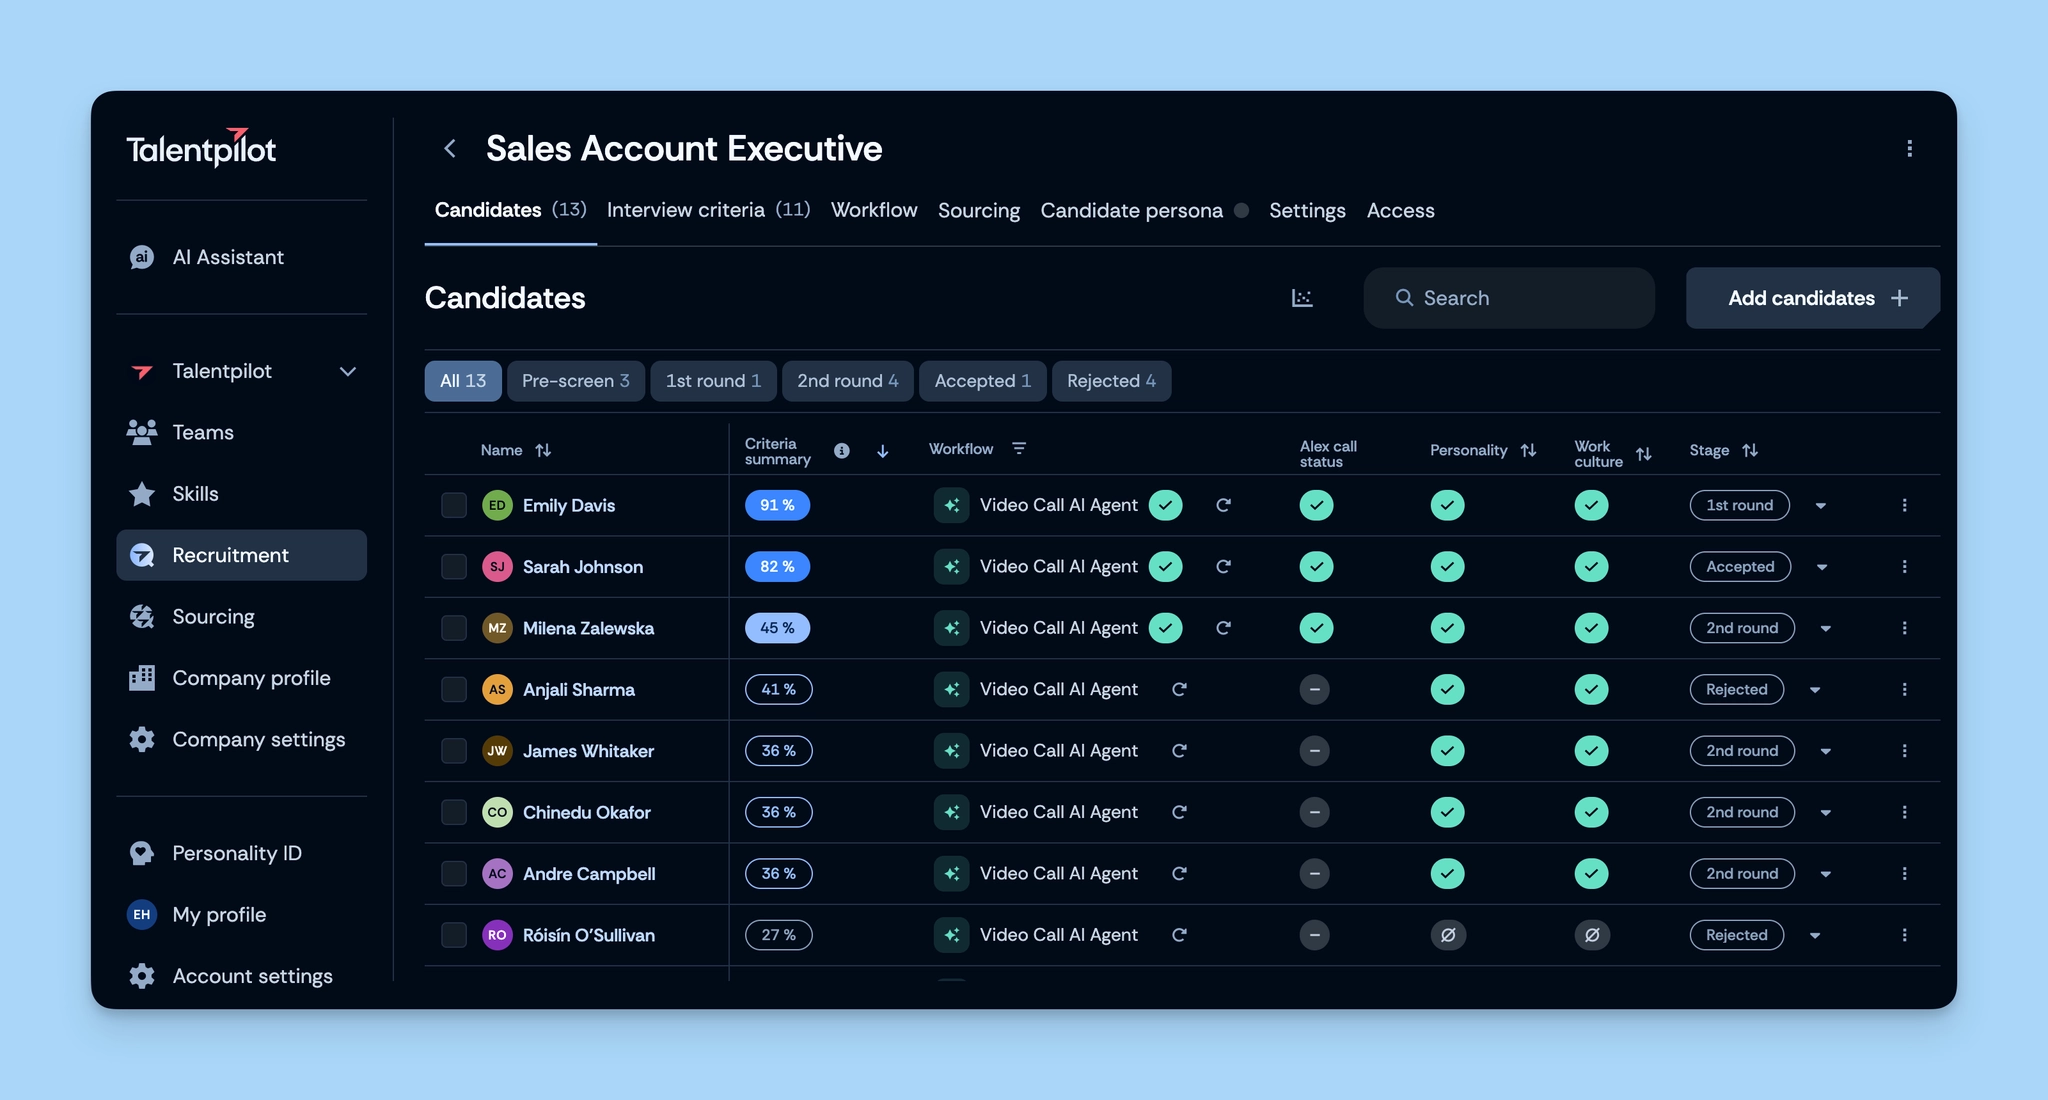The height and width of the screenshot is (1100, 2048).
Task: Open the job options kebab menu at top right
Action: click(x=1909, y=149)
